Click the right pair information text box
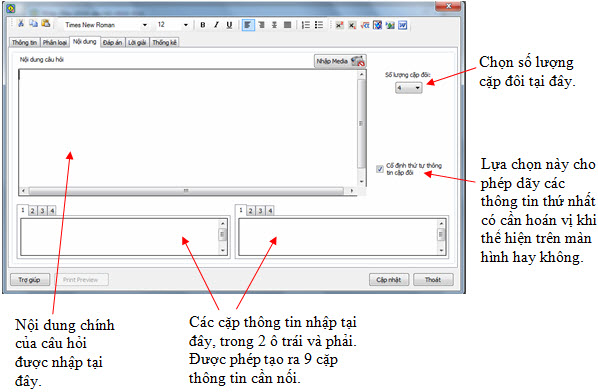 click(x=338, y=236)
